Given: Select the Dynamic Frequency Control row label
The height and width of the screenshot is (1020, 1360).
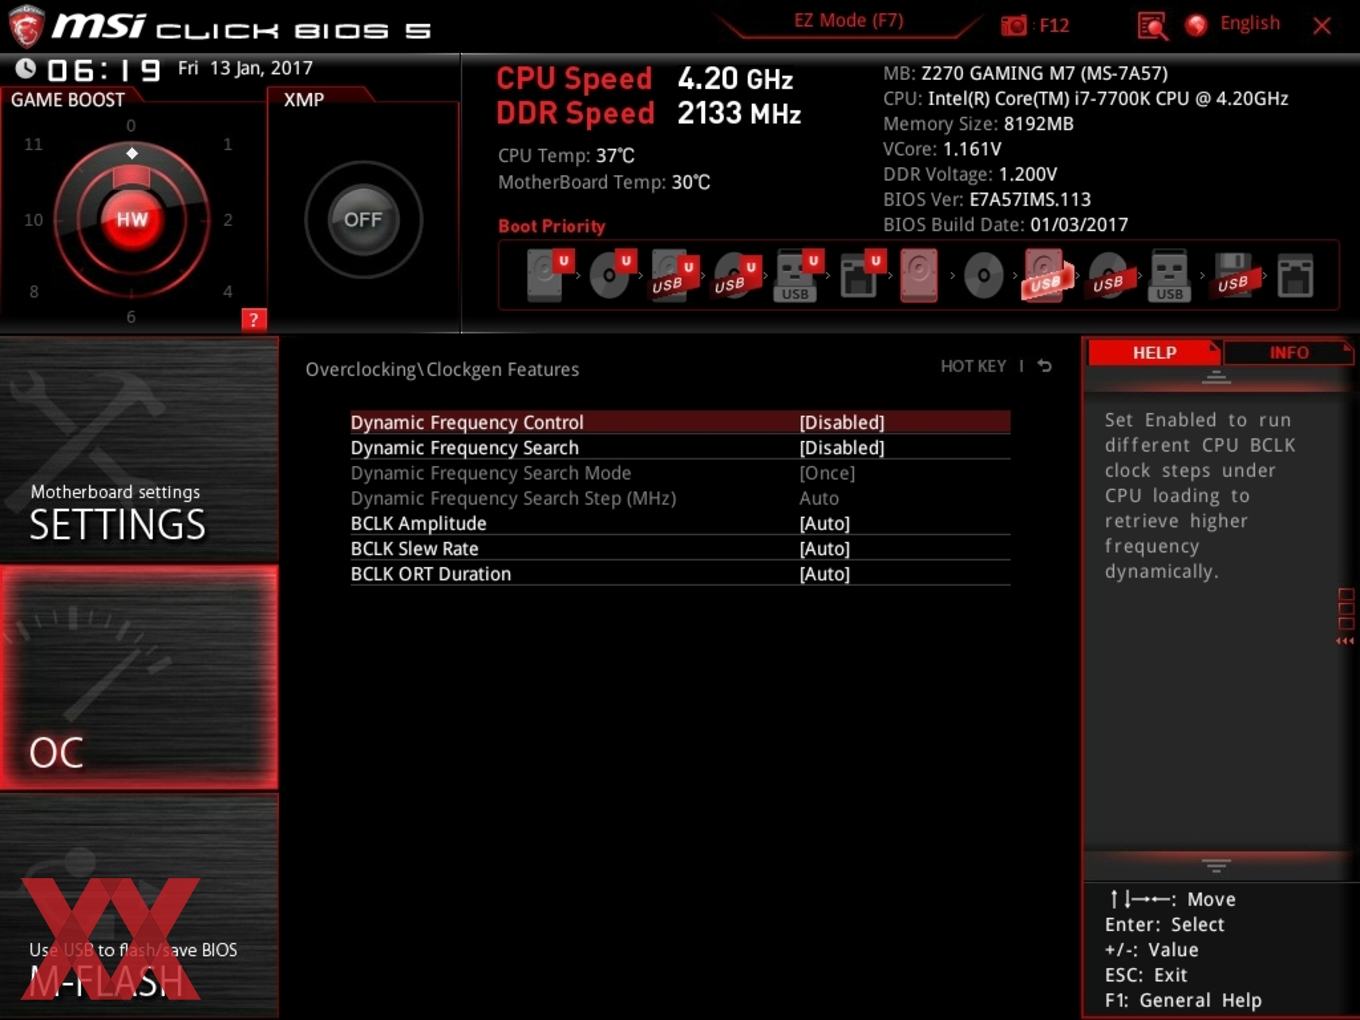Looking at the screenshot, I should point(467,422).
